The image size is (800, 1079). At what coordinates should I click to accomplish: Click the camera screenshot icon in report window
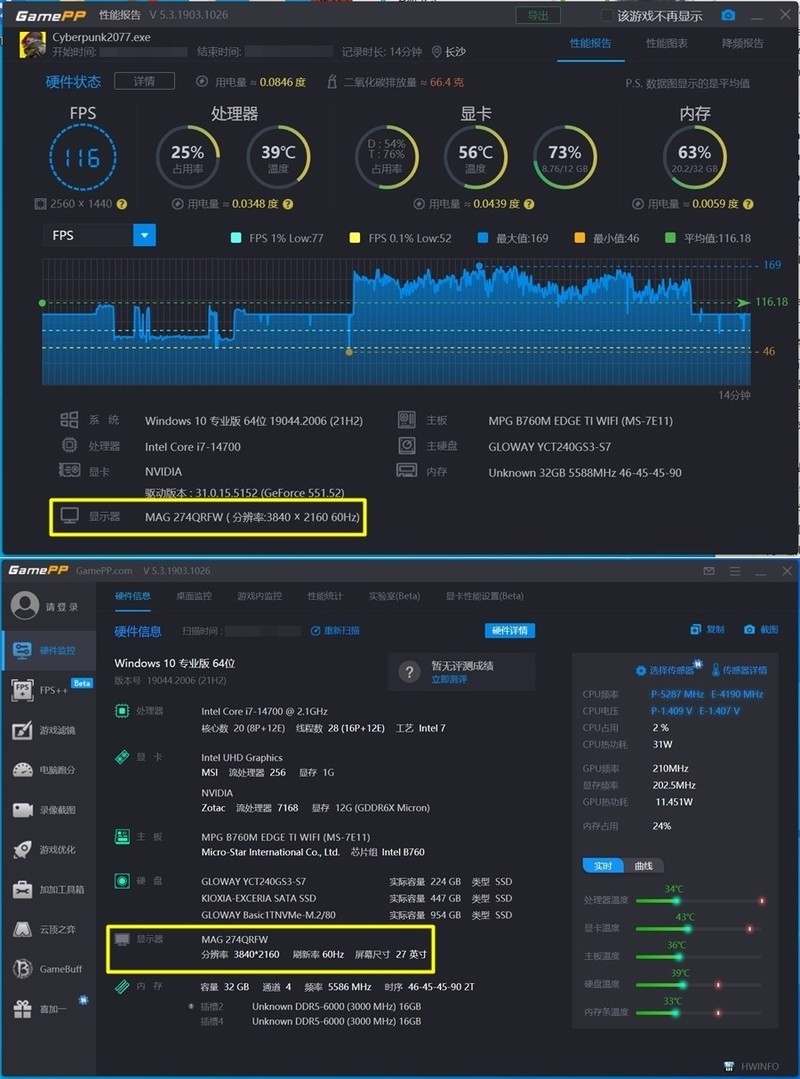[x=728, y=15]
